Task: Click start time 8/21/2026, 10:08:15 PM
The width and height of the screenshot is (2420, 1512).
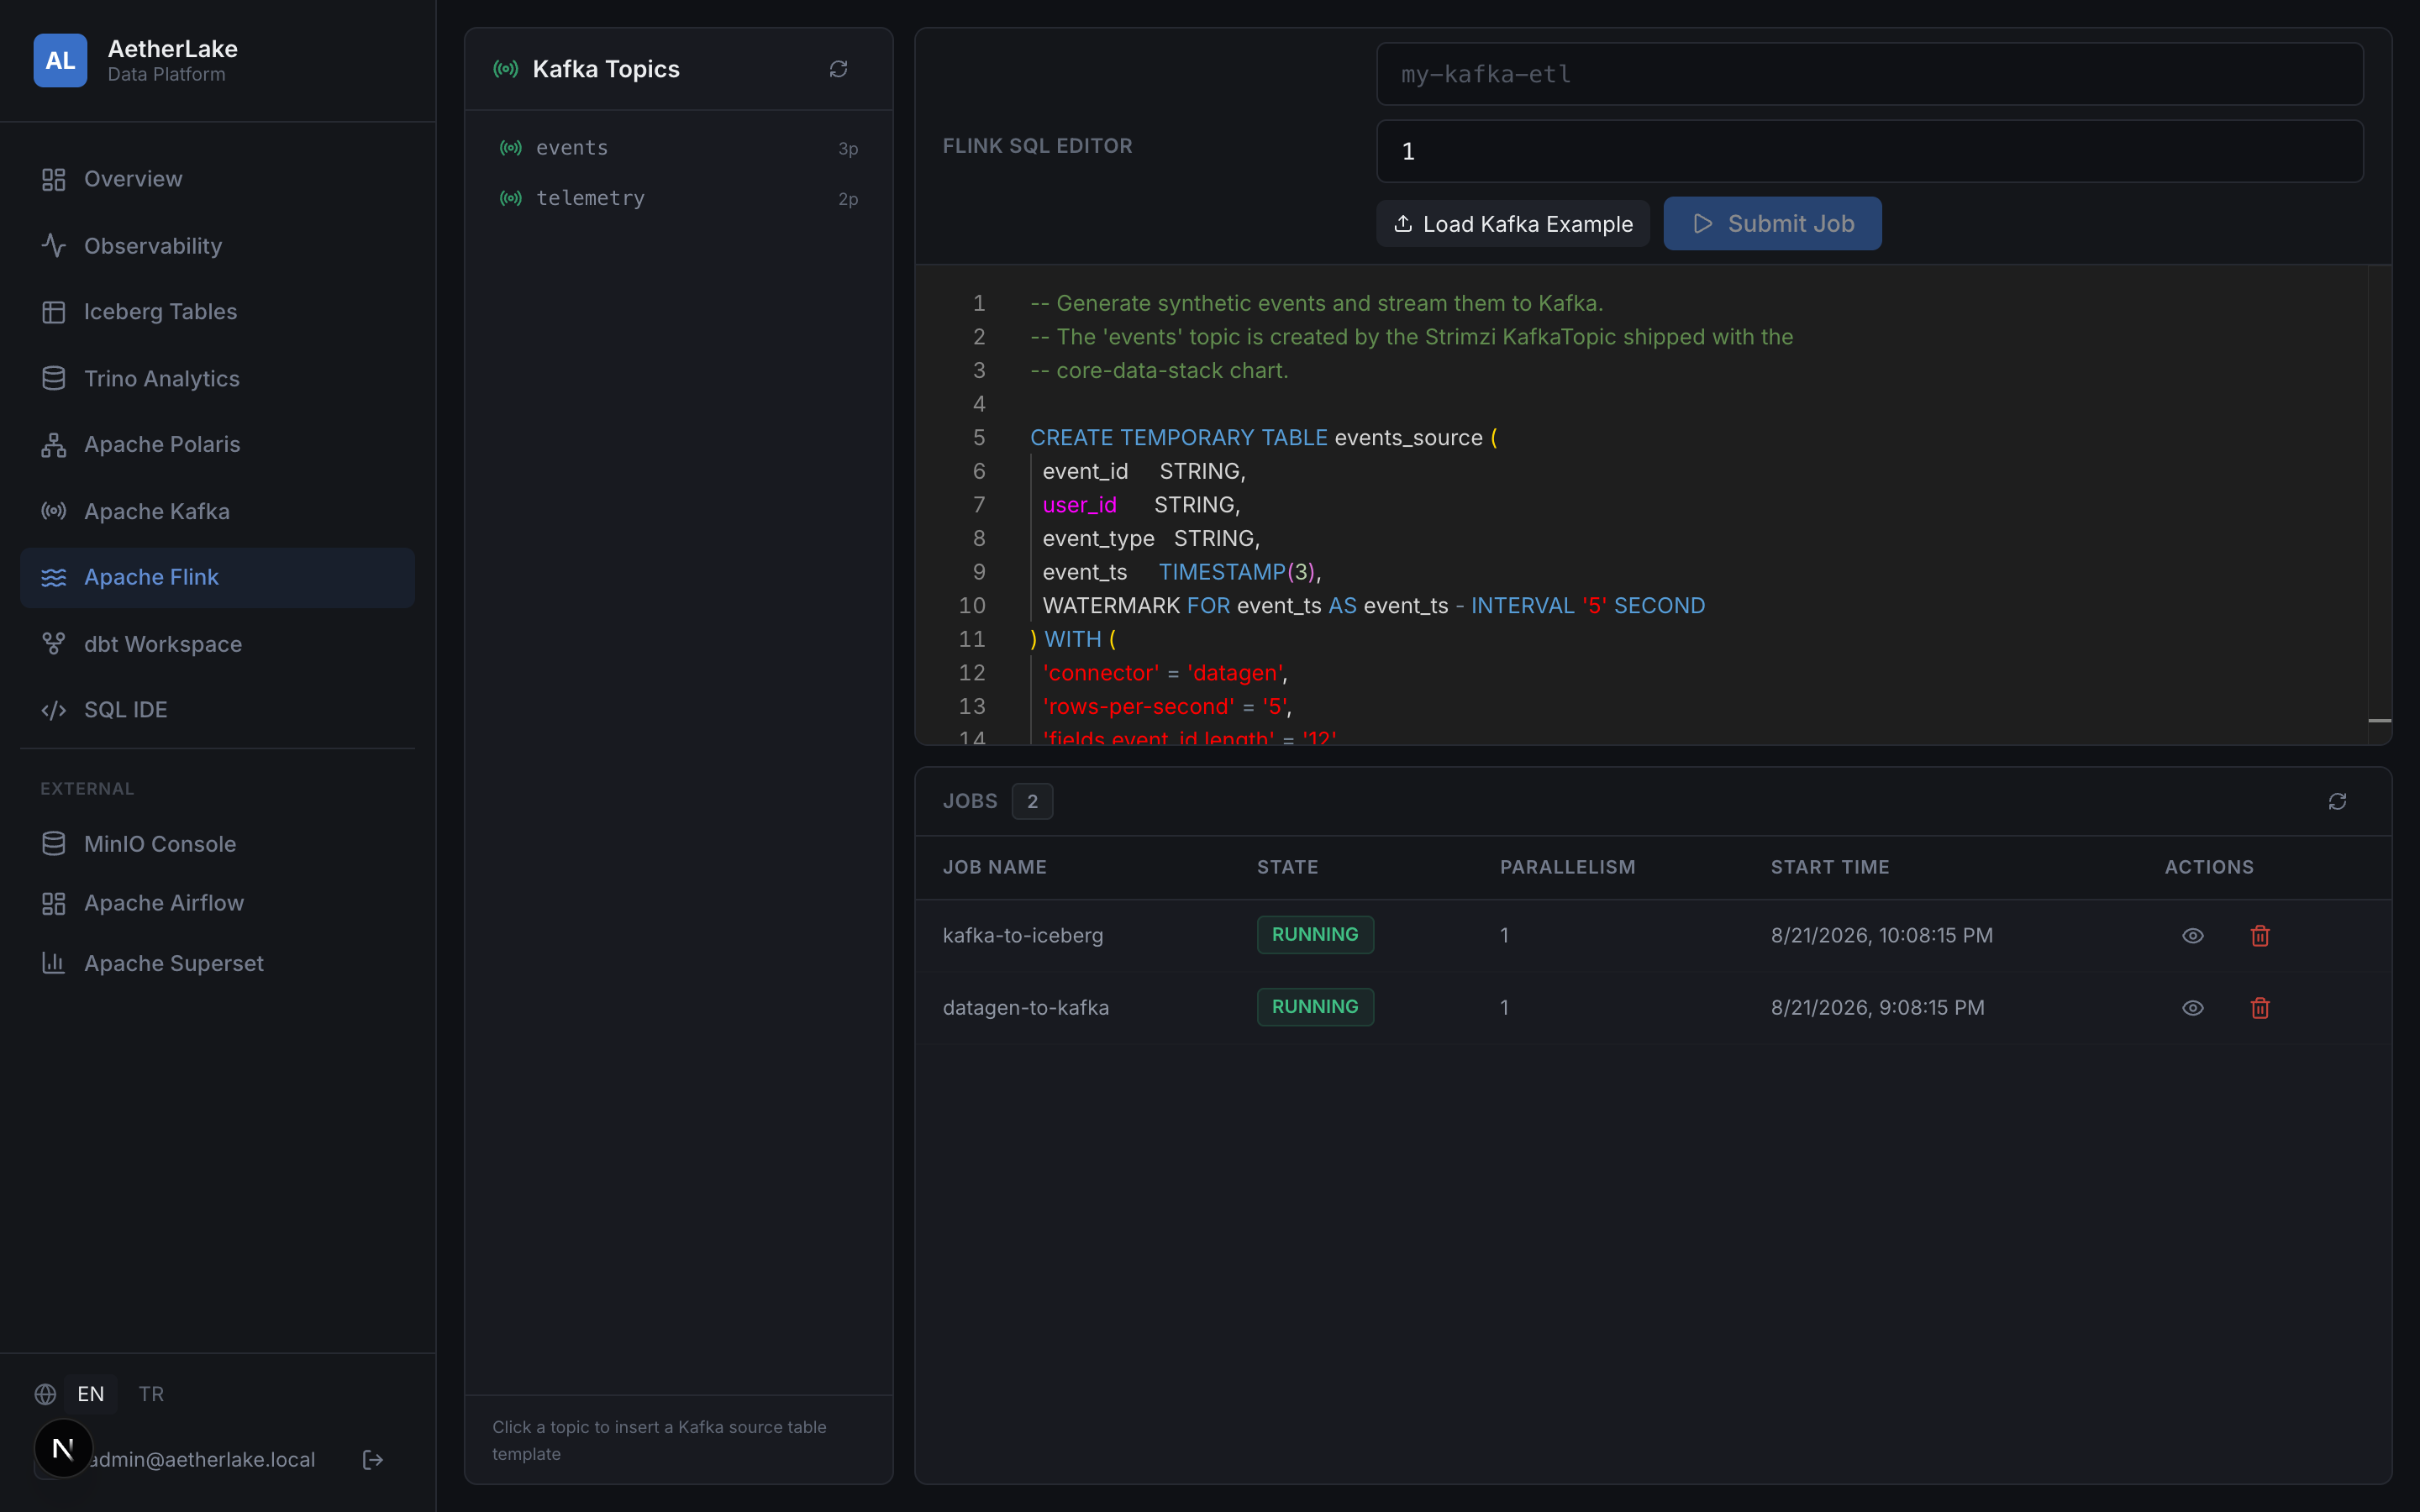Action: [1881, 935]
